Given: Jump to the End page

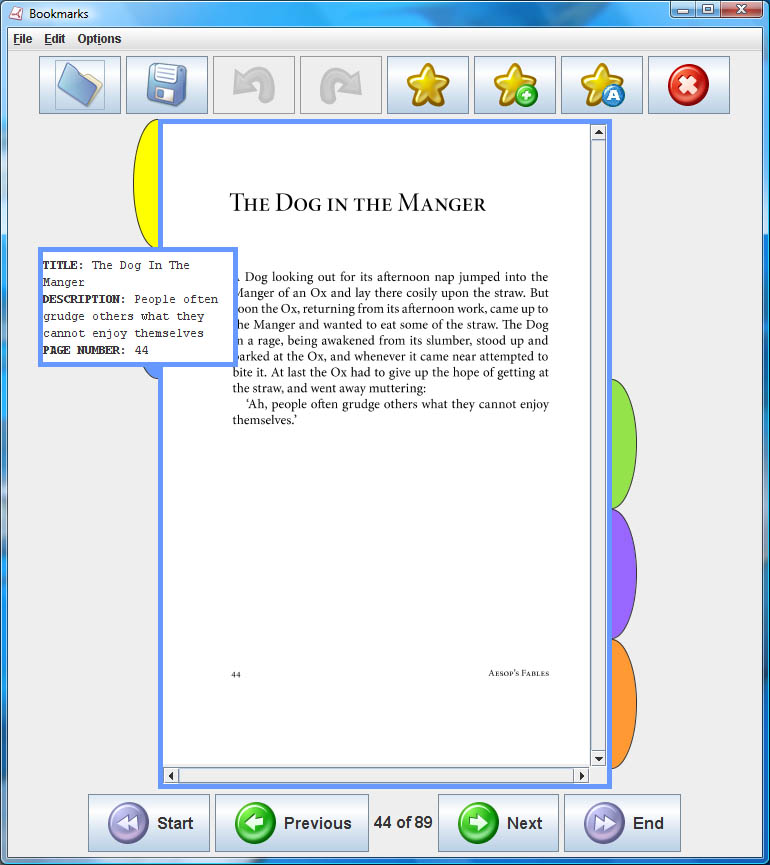Looking at the screenshot, I should [x=622, y=823].
